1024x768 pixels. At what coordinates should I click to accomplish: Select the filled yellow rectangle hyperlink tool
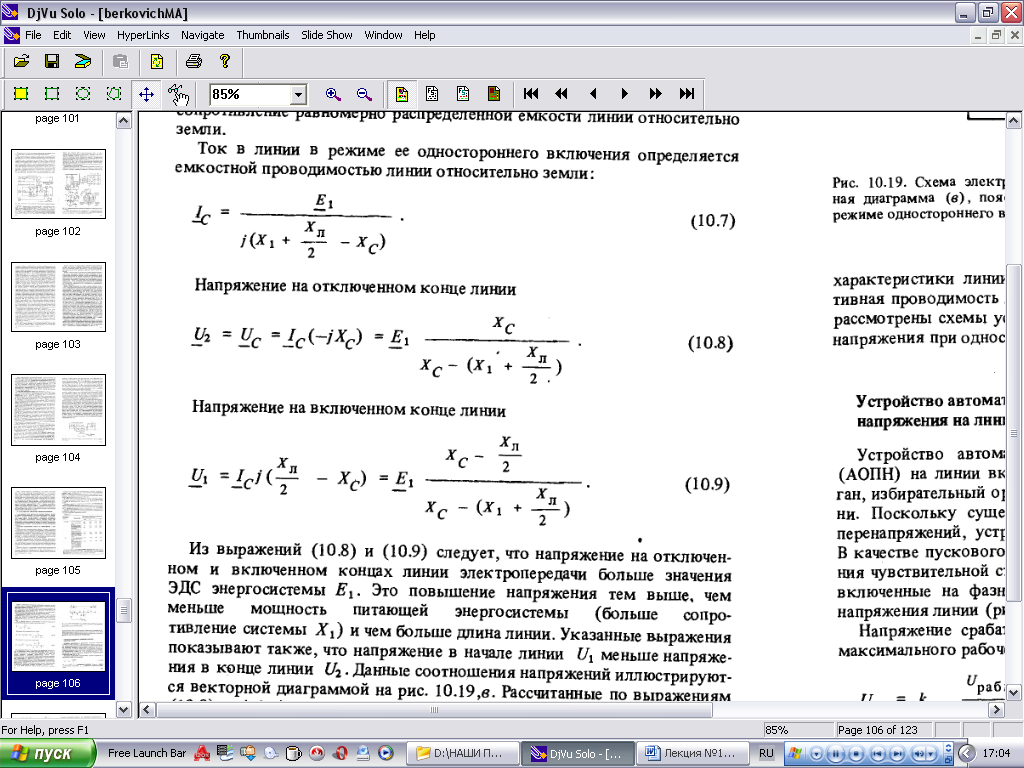pyautogui.click(x=21, y=94)
